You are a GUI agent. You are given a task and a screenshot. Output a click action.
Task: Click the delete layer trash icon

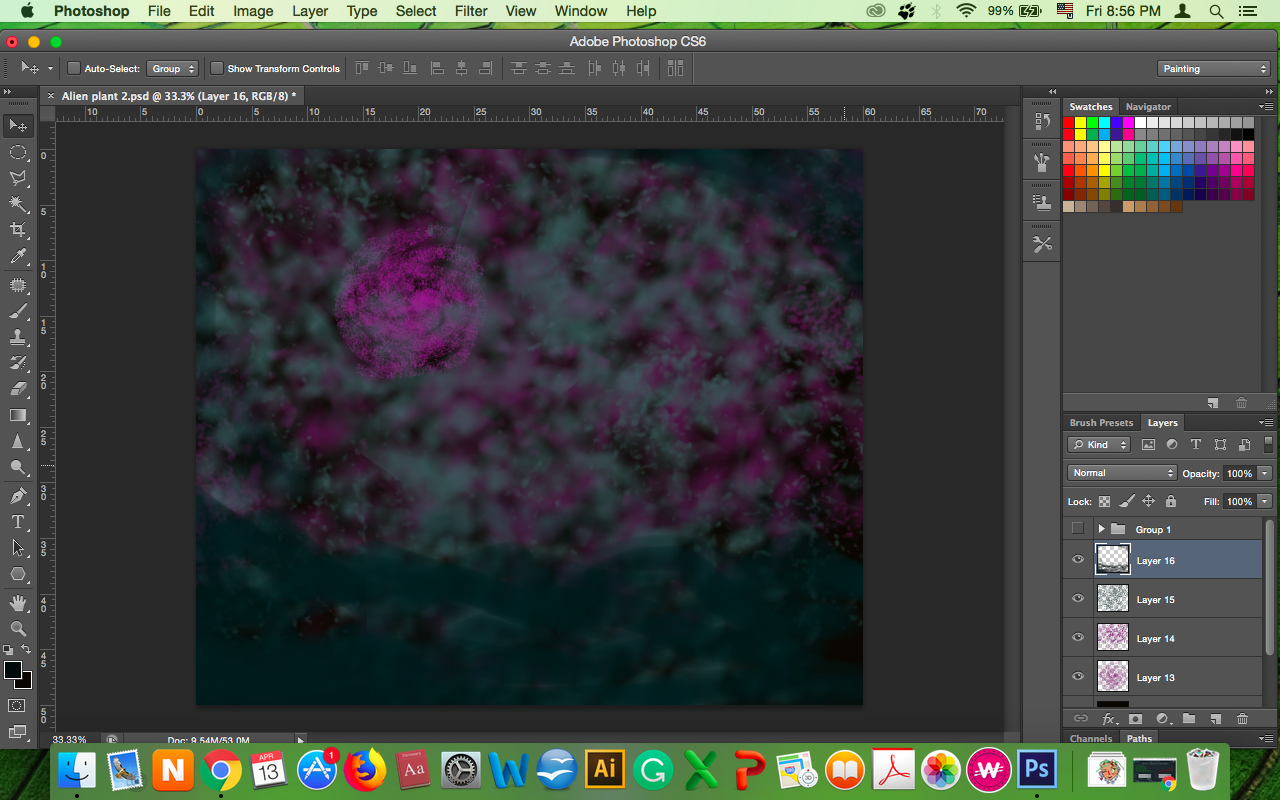coord(1242,718)
